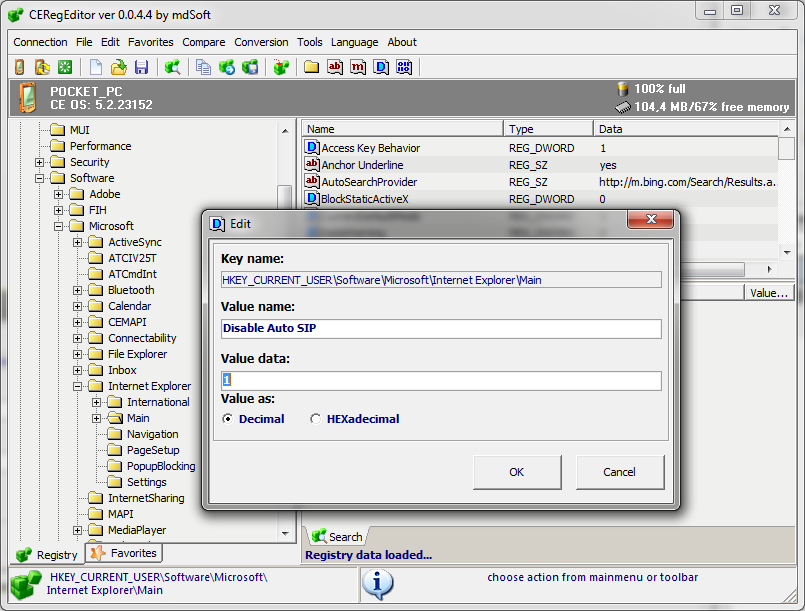This screenshot has width=805, height=611.
Task: Click the Key name path field
Action: [441, 280]
